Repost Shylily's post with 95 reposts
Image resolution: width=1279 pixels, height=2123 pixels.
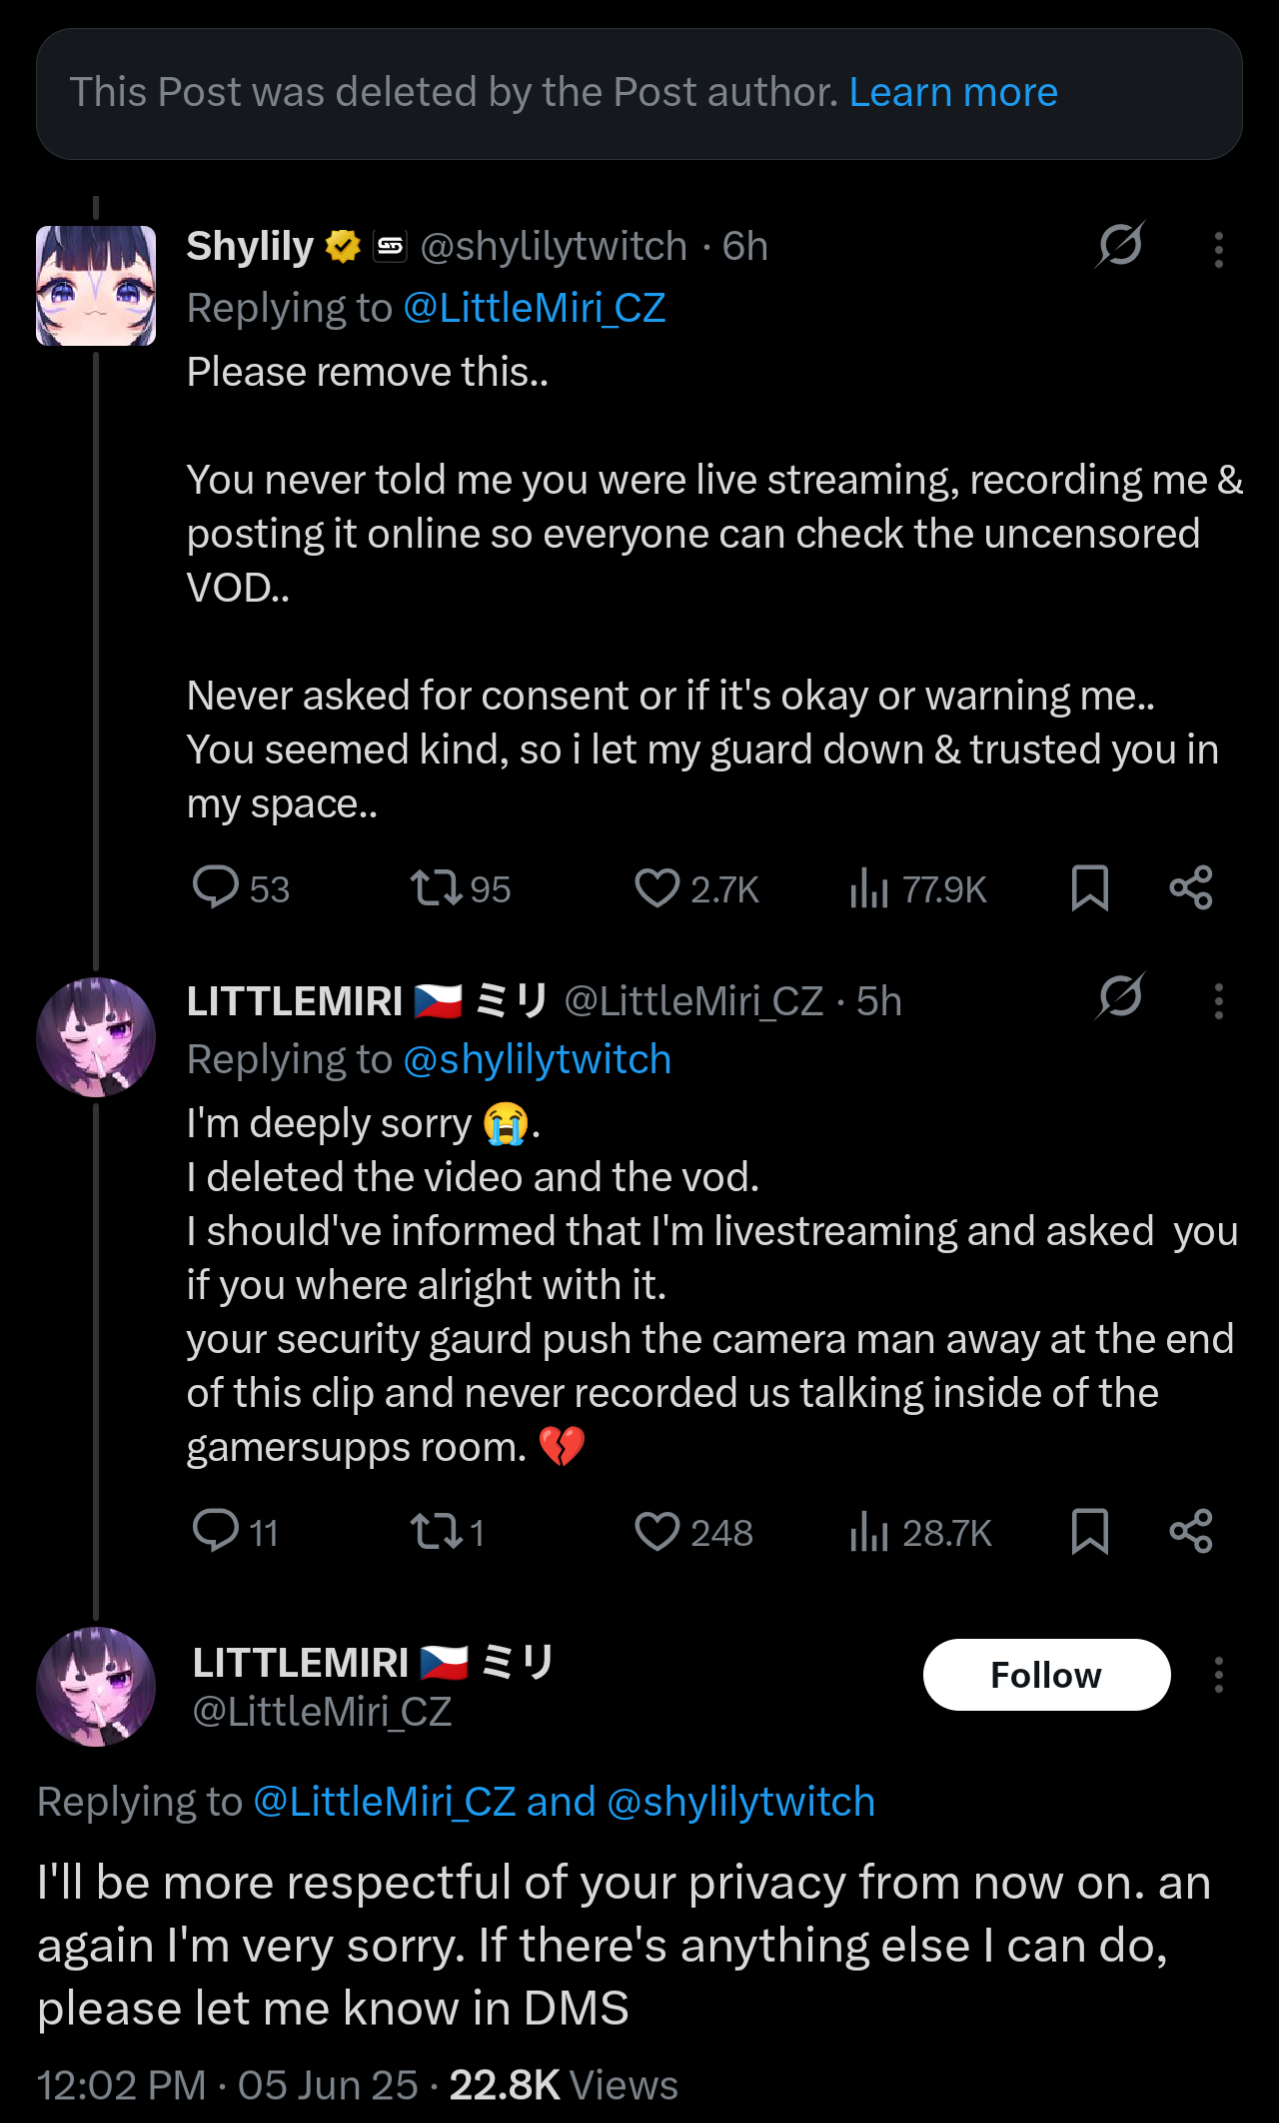click(437, 887)
